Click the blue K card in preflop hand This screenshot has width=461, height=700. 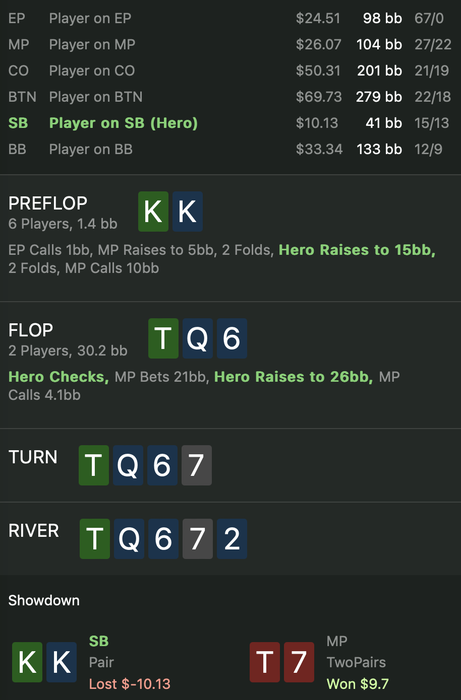(187, 212)
